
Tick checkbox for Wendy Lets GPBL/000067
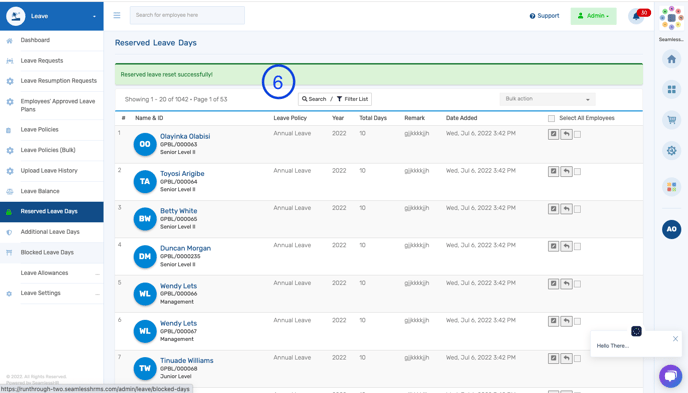click(577, 322)
